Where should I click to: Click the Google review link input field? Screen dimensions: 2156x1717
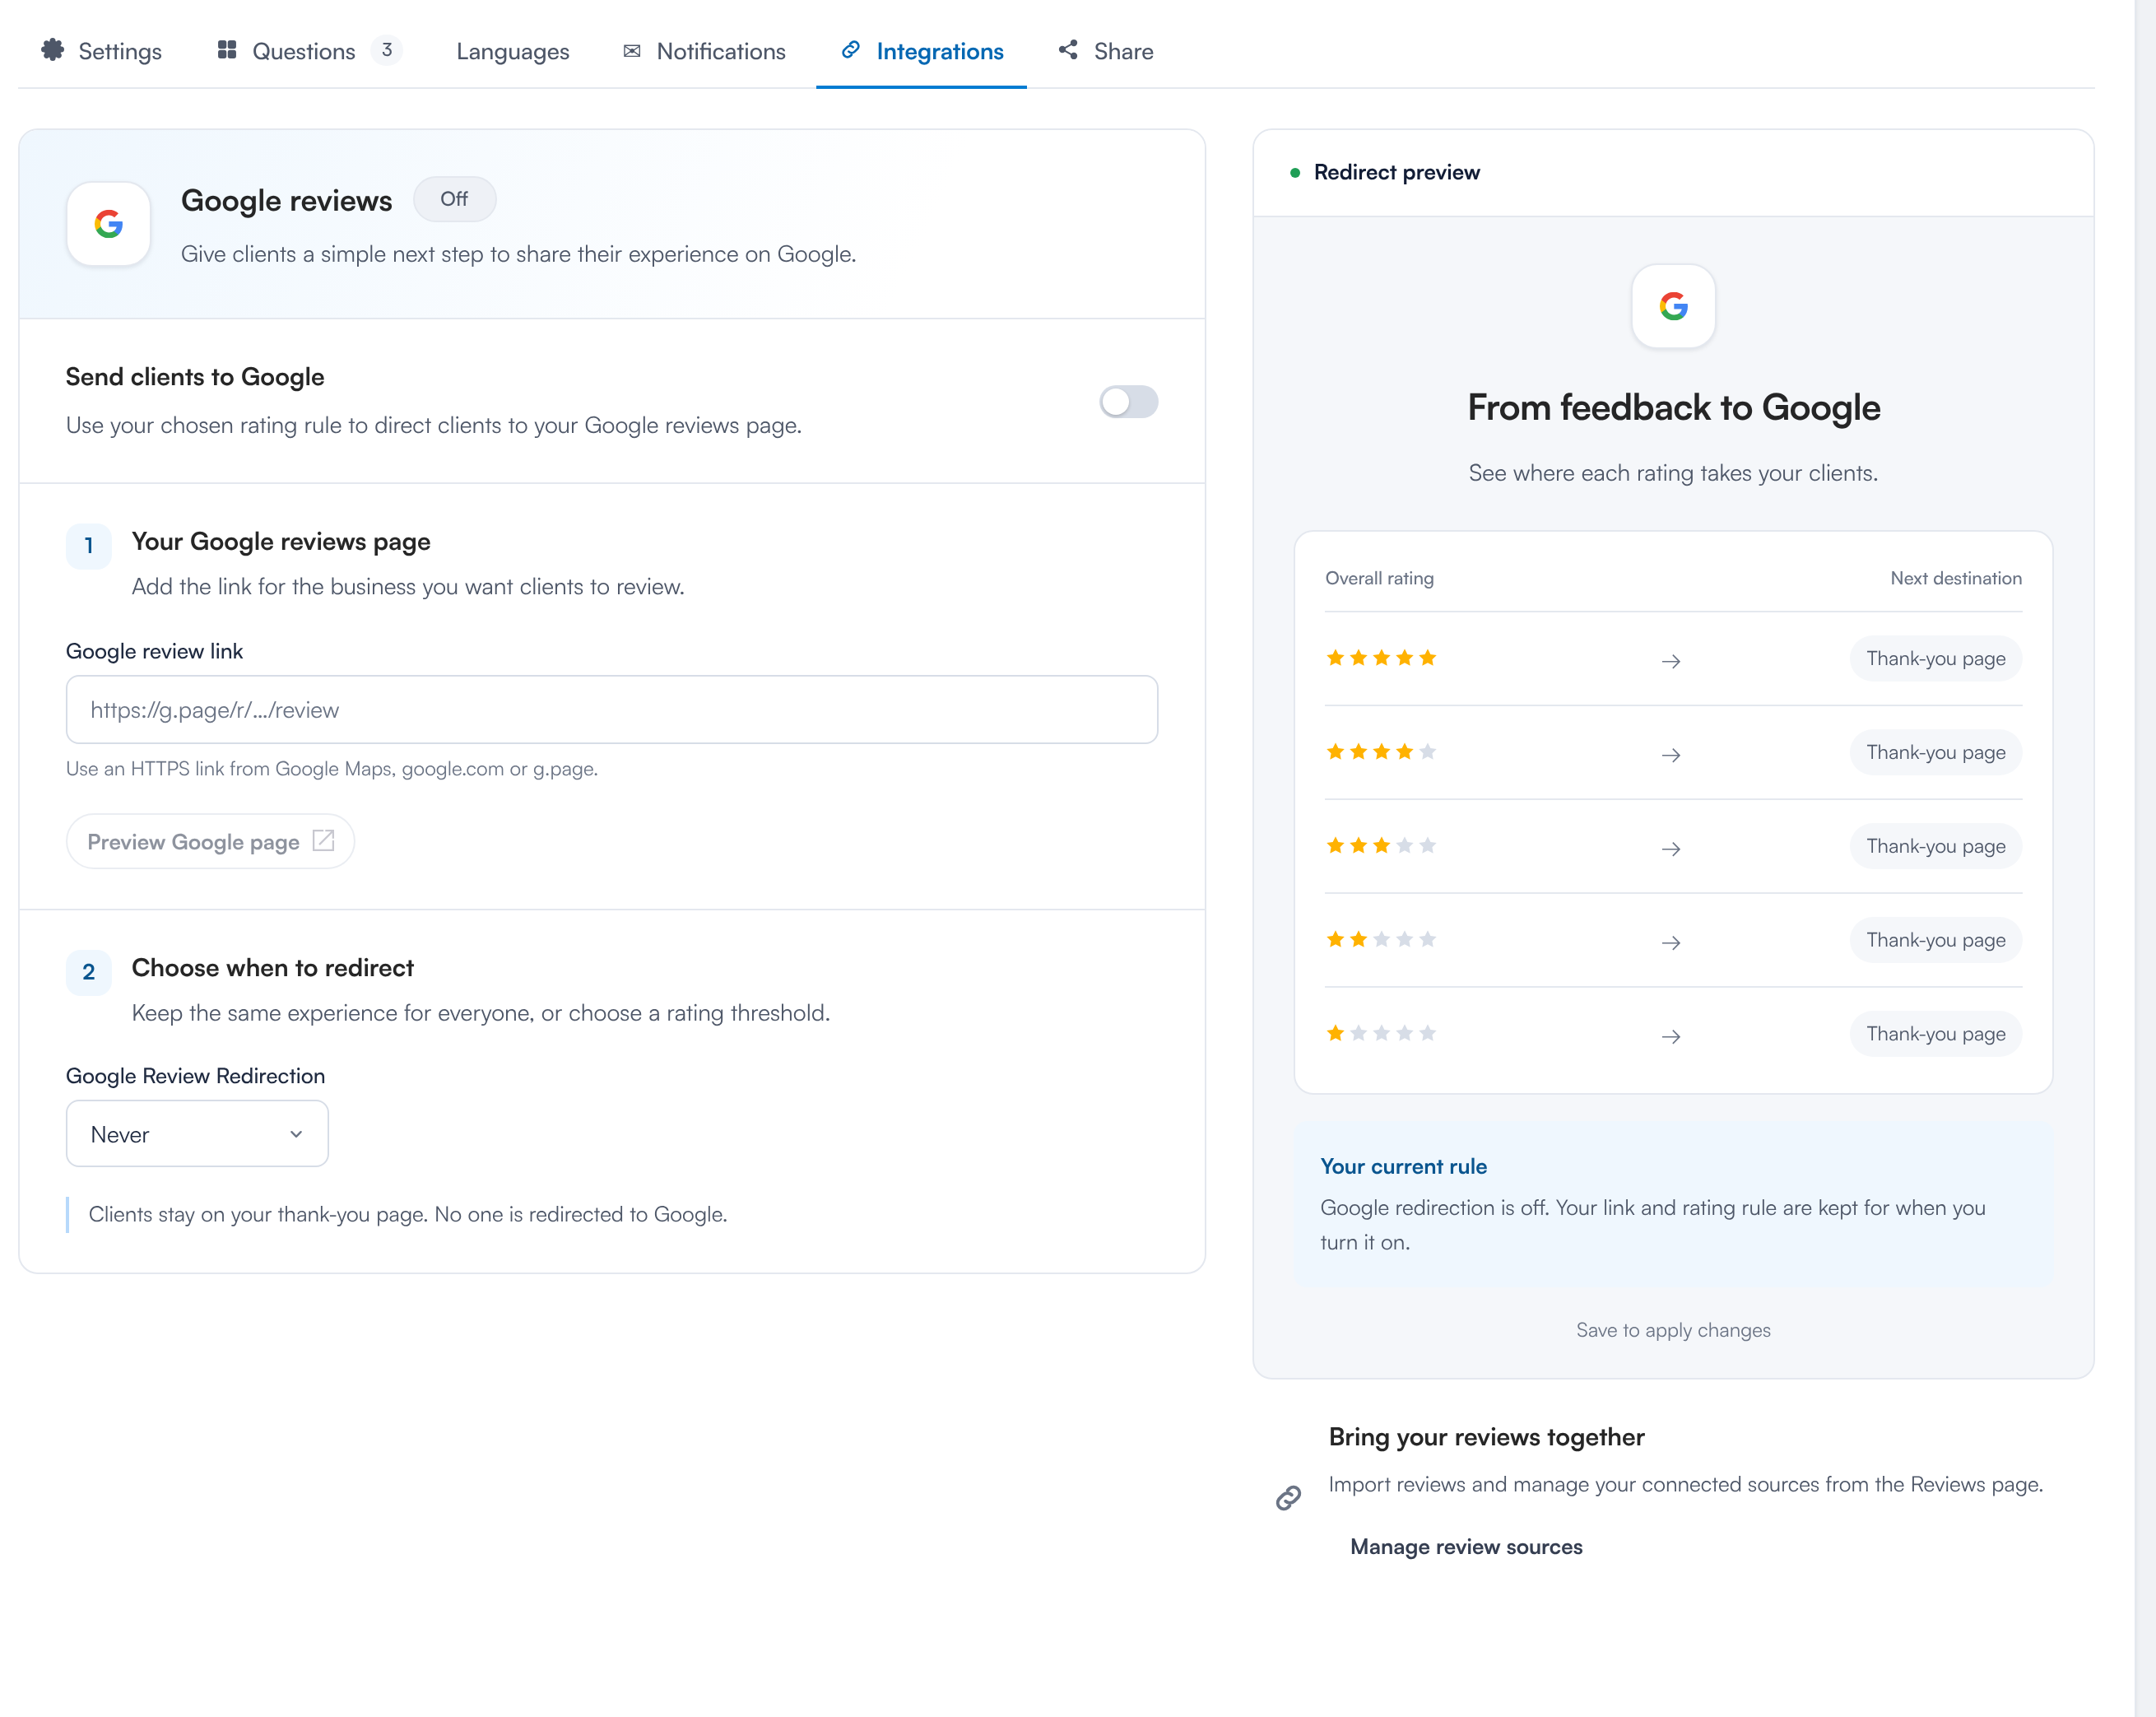click(612, 710)
